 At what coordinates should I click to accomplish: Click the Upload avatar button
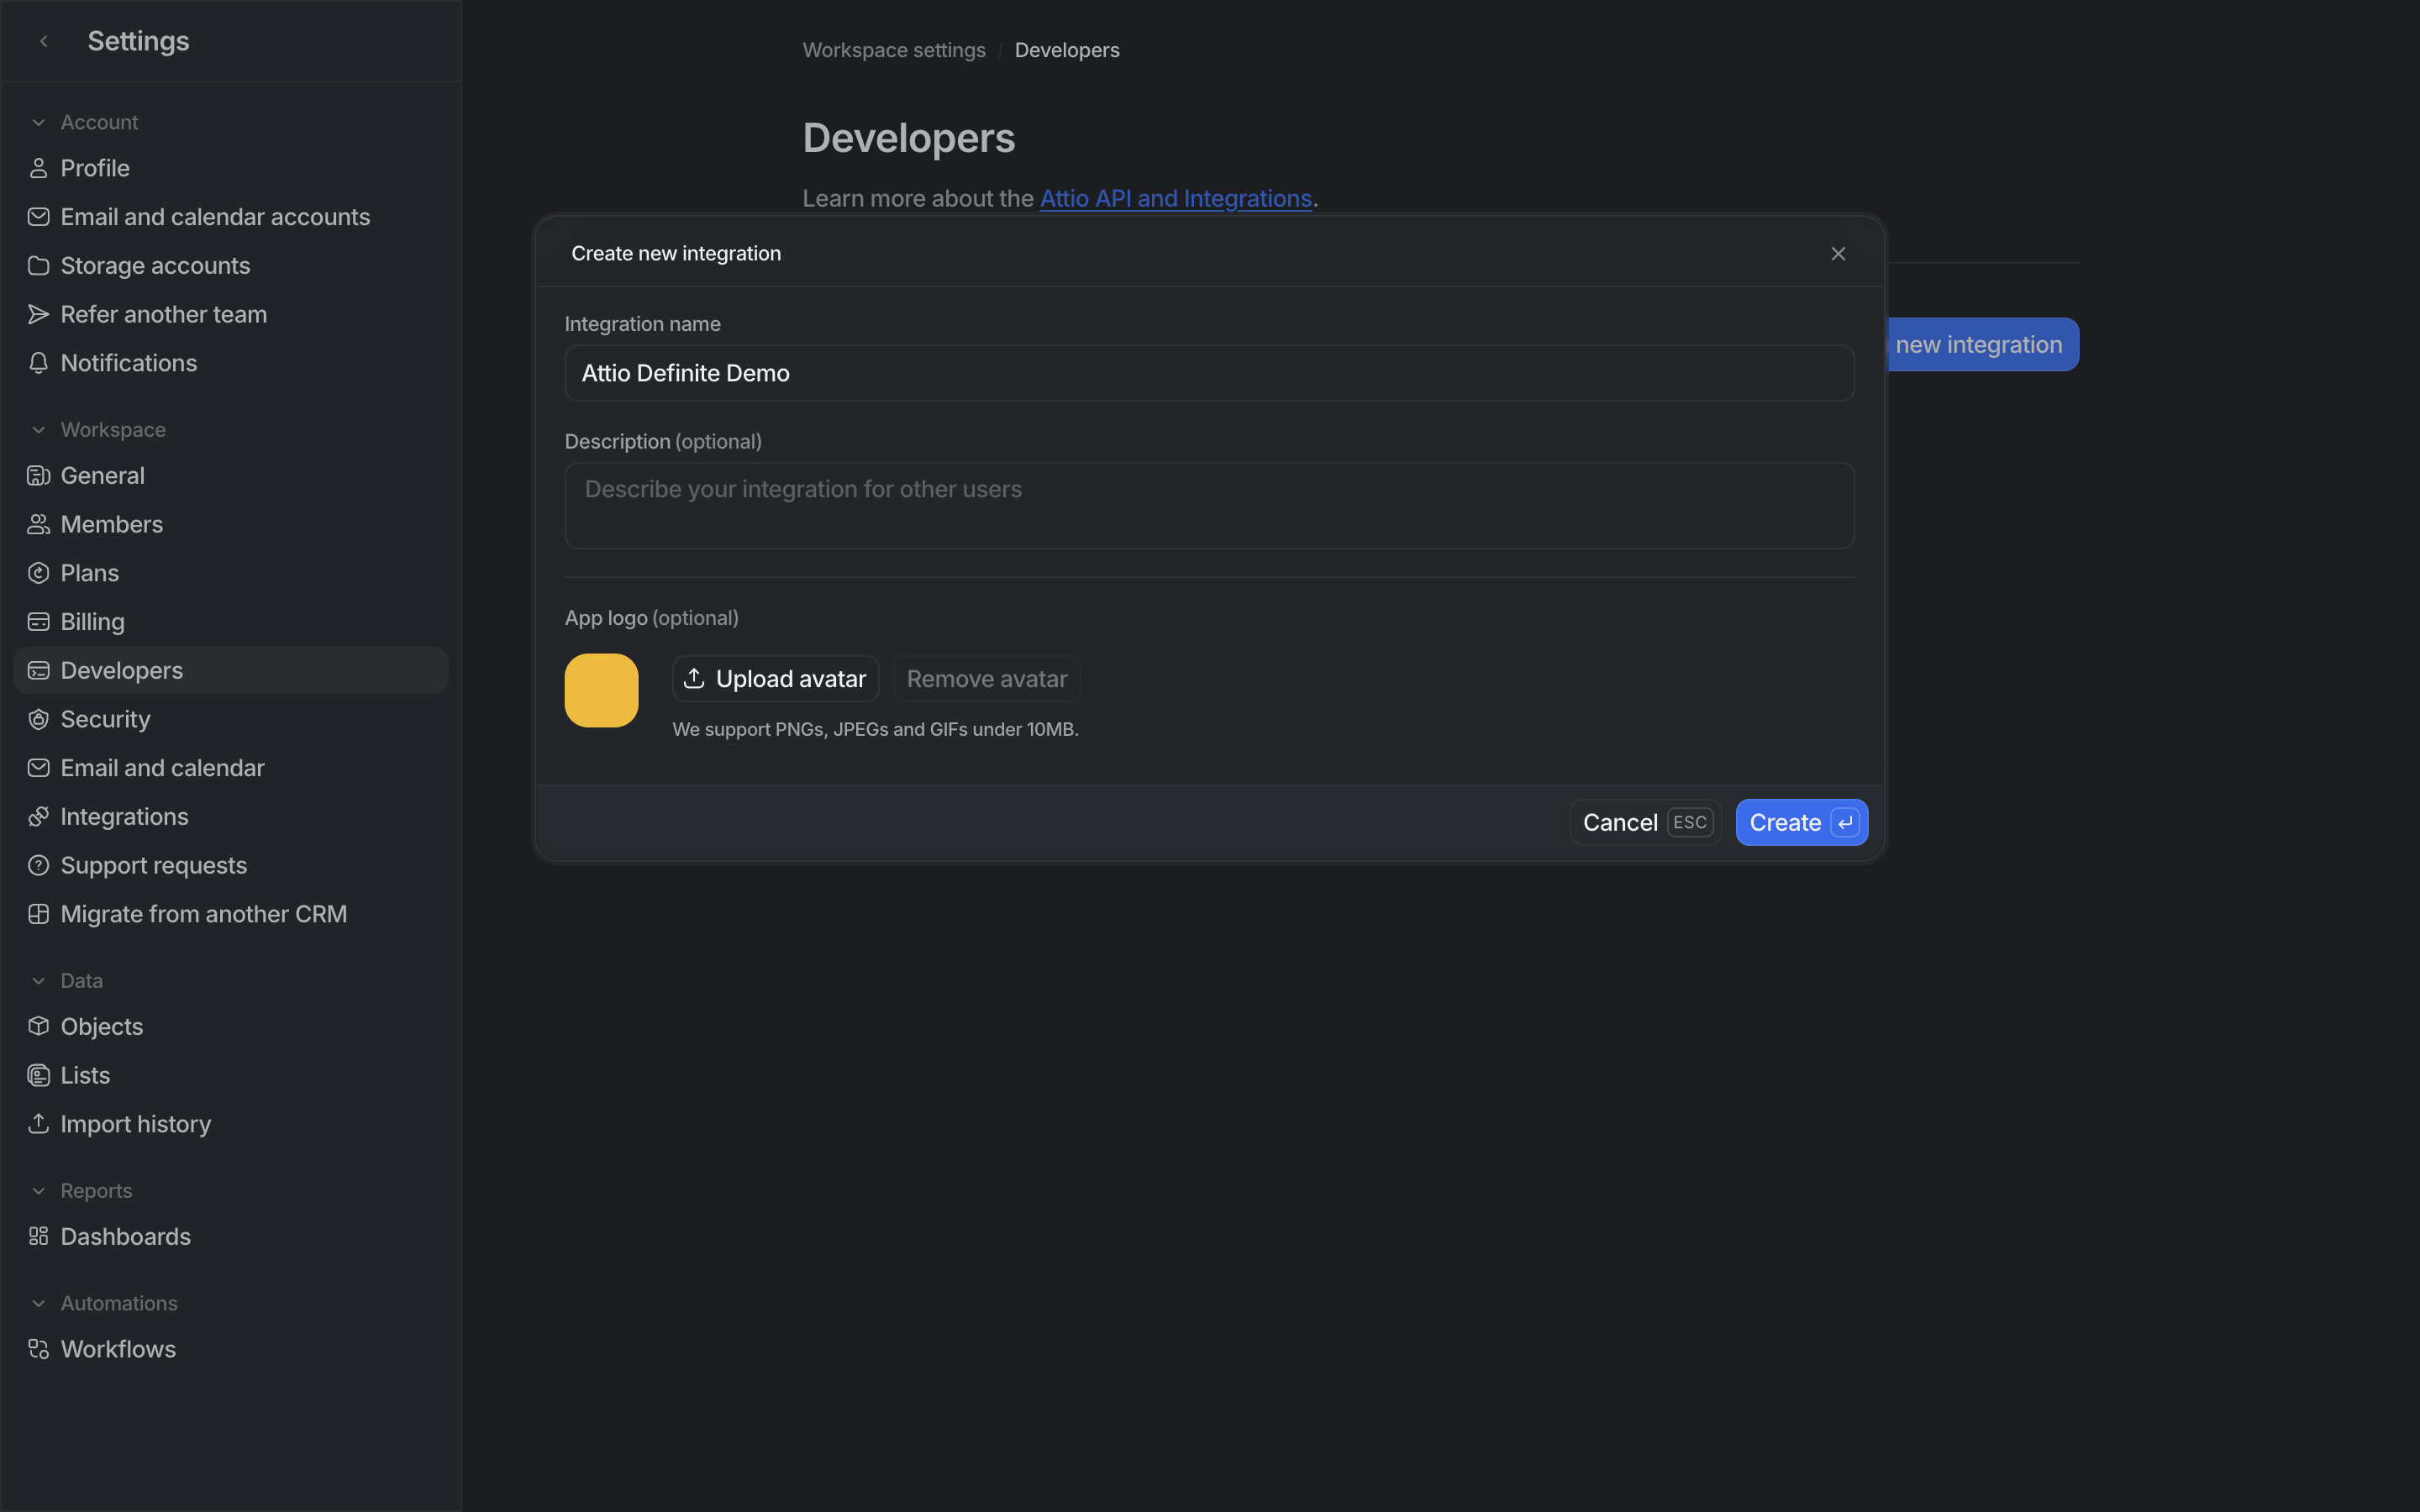click(x=775, y=679)
